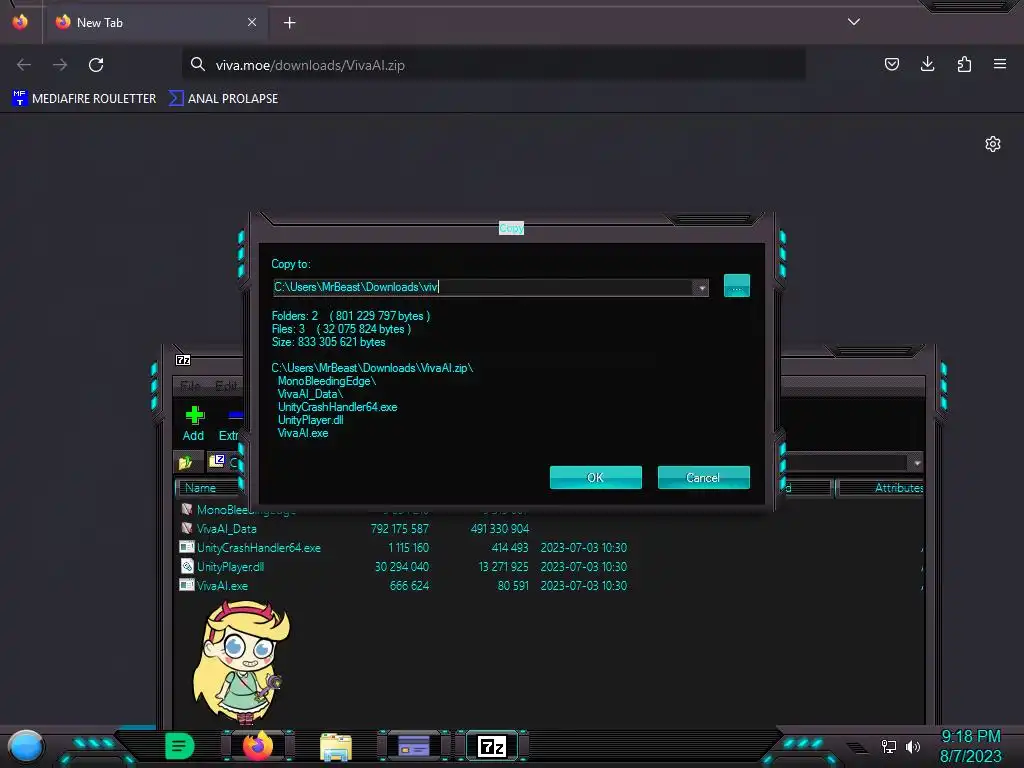Open the green chat app in taskbar
The height and width of the screenshot is (768, 1024).
coord(180,746)
